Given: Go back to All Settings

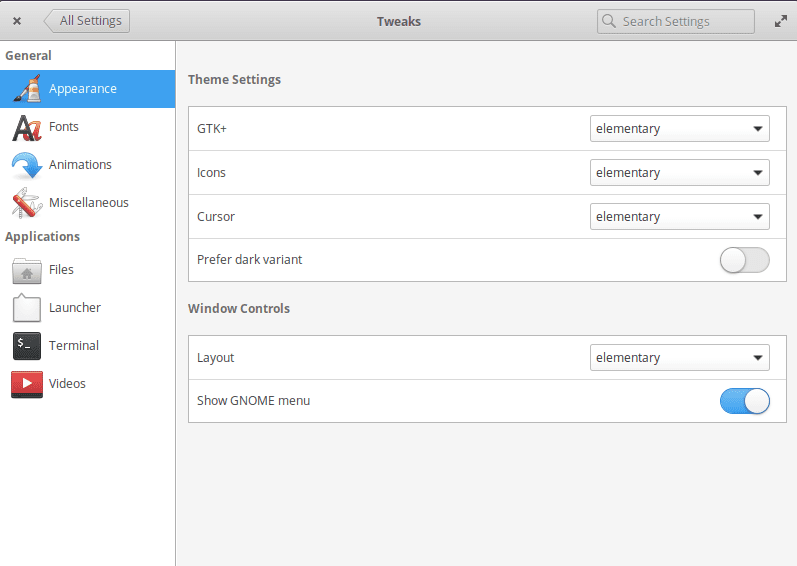Looking at the screenshot, I should pos(87,21).
